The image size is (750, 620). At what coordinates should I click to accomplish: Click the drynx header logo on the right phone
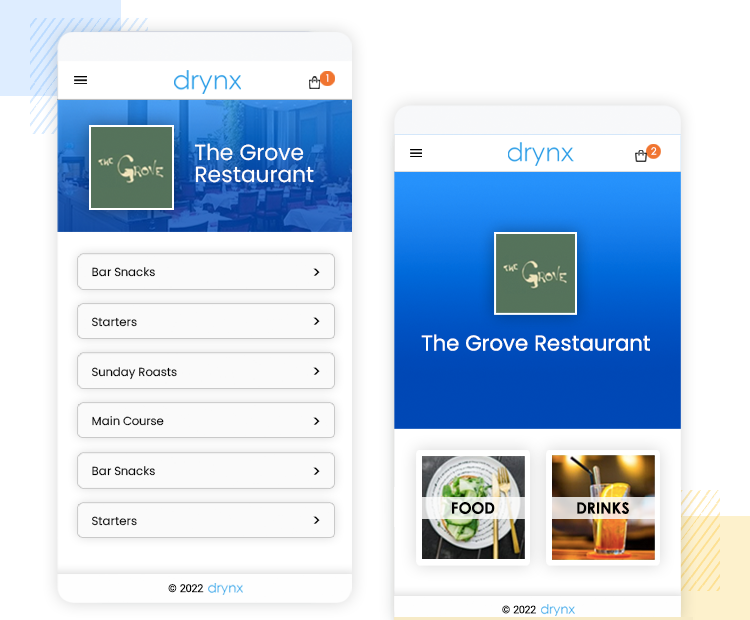pos(540,153)
